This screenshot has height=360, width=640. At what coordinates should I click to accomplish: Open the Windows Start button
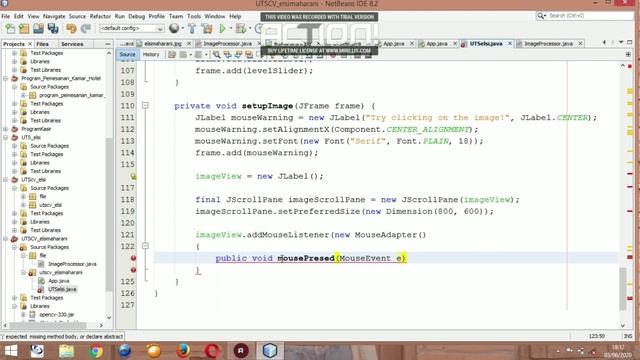coord(11,351)
